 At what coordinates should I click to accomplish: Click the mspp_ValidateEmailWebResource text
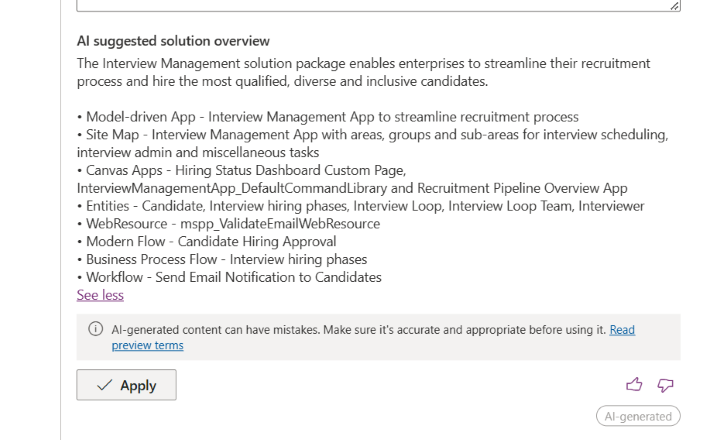click(280, 224)
